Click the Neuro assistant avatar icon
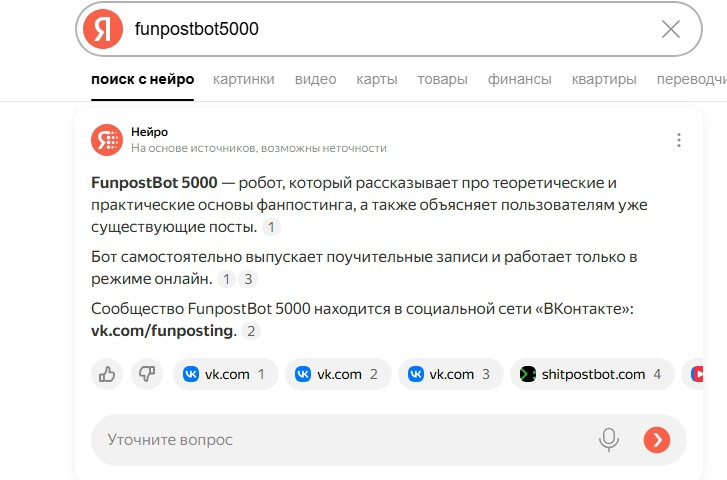The width and height of the screenshot is (727, 480). point(106,140)
